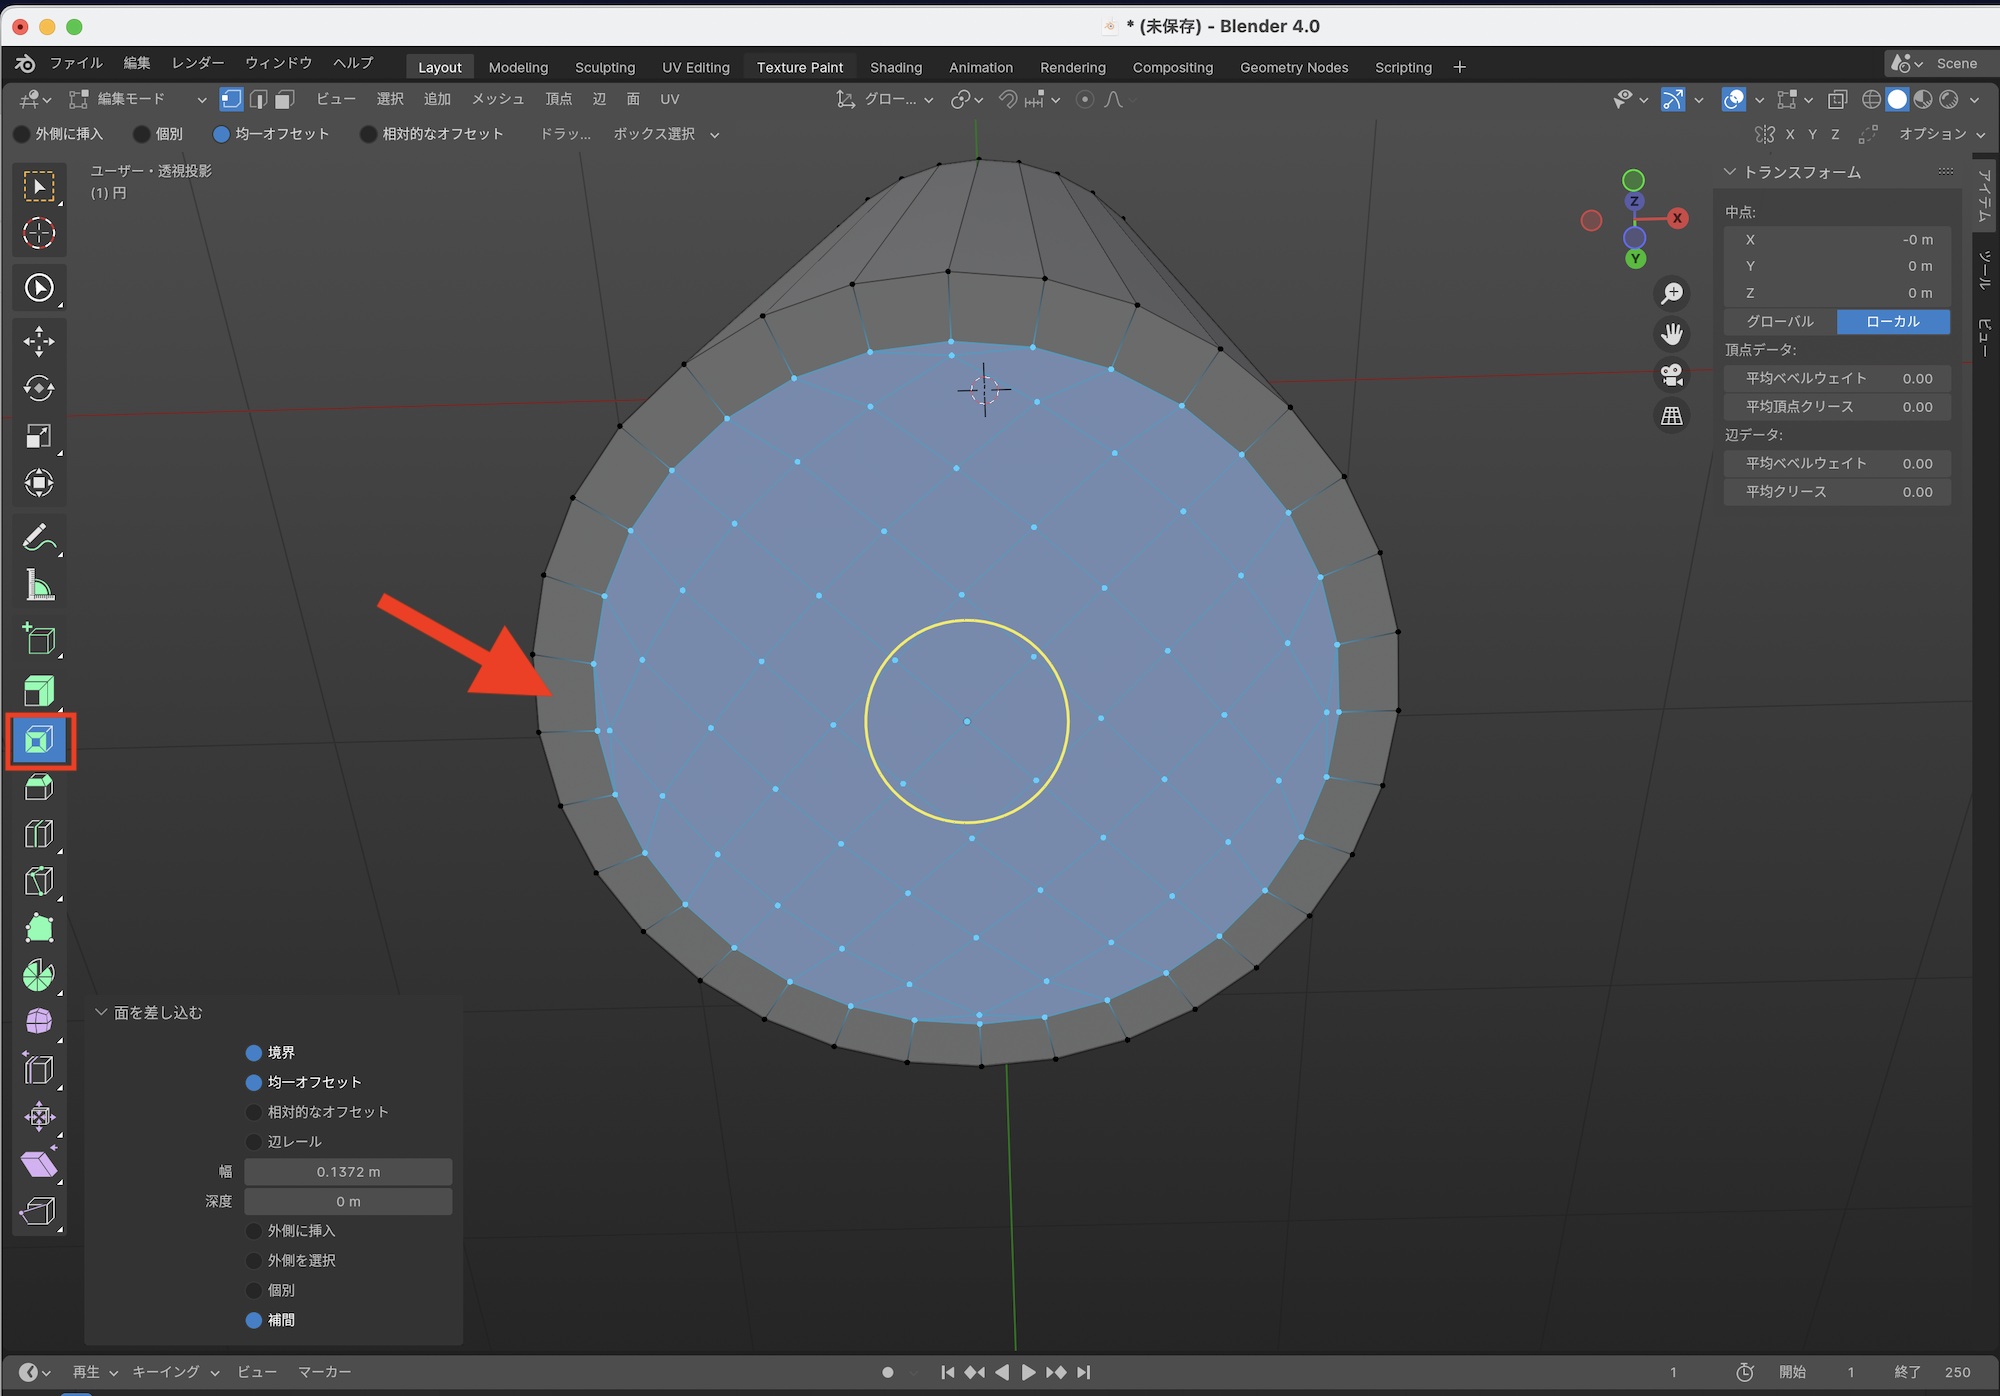Pick the Knife tool icon
This screenshot has width=2000, height=1396.
point(39,881)
